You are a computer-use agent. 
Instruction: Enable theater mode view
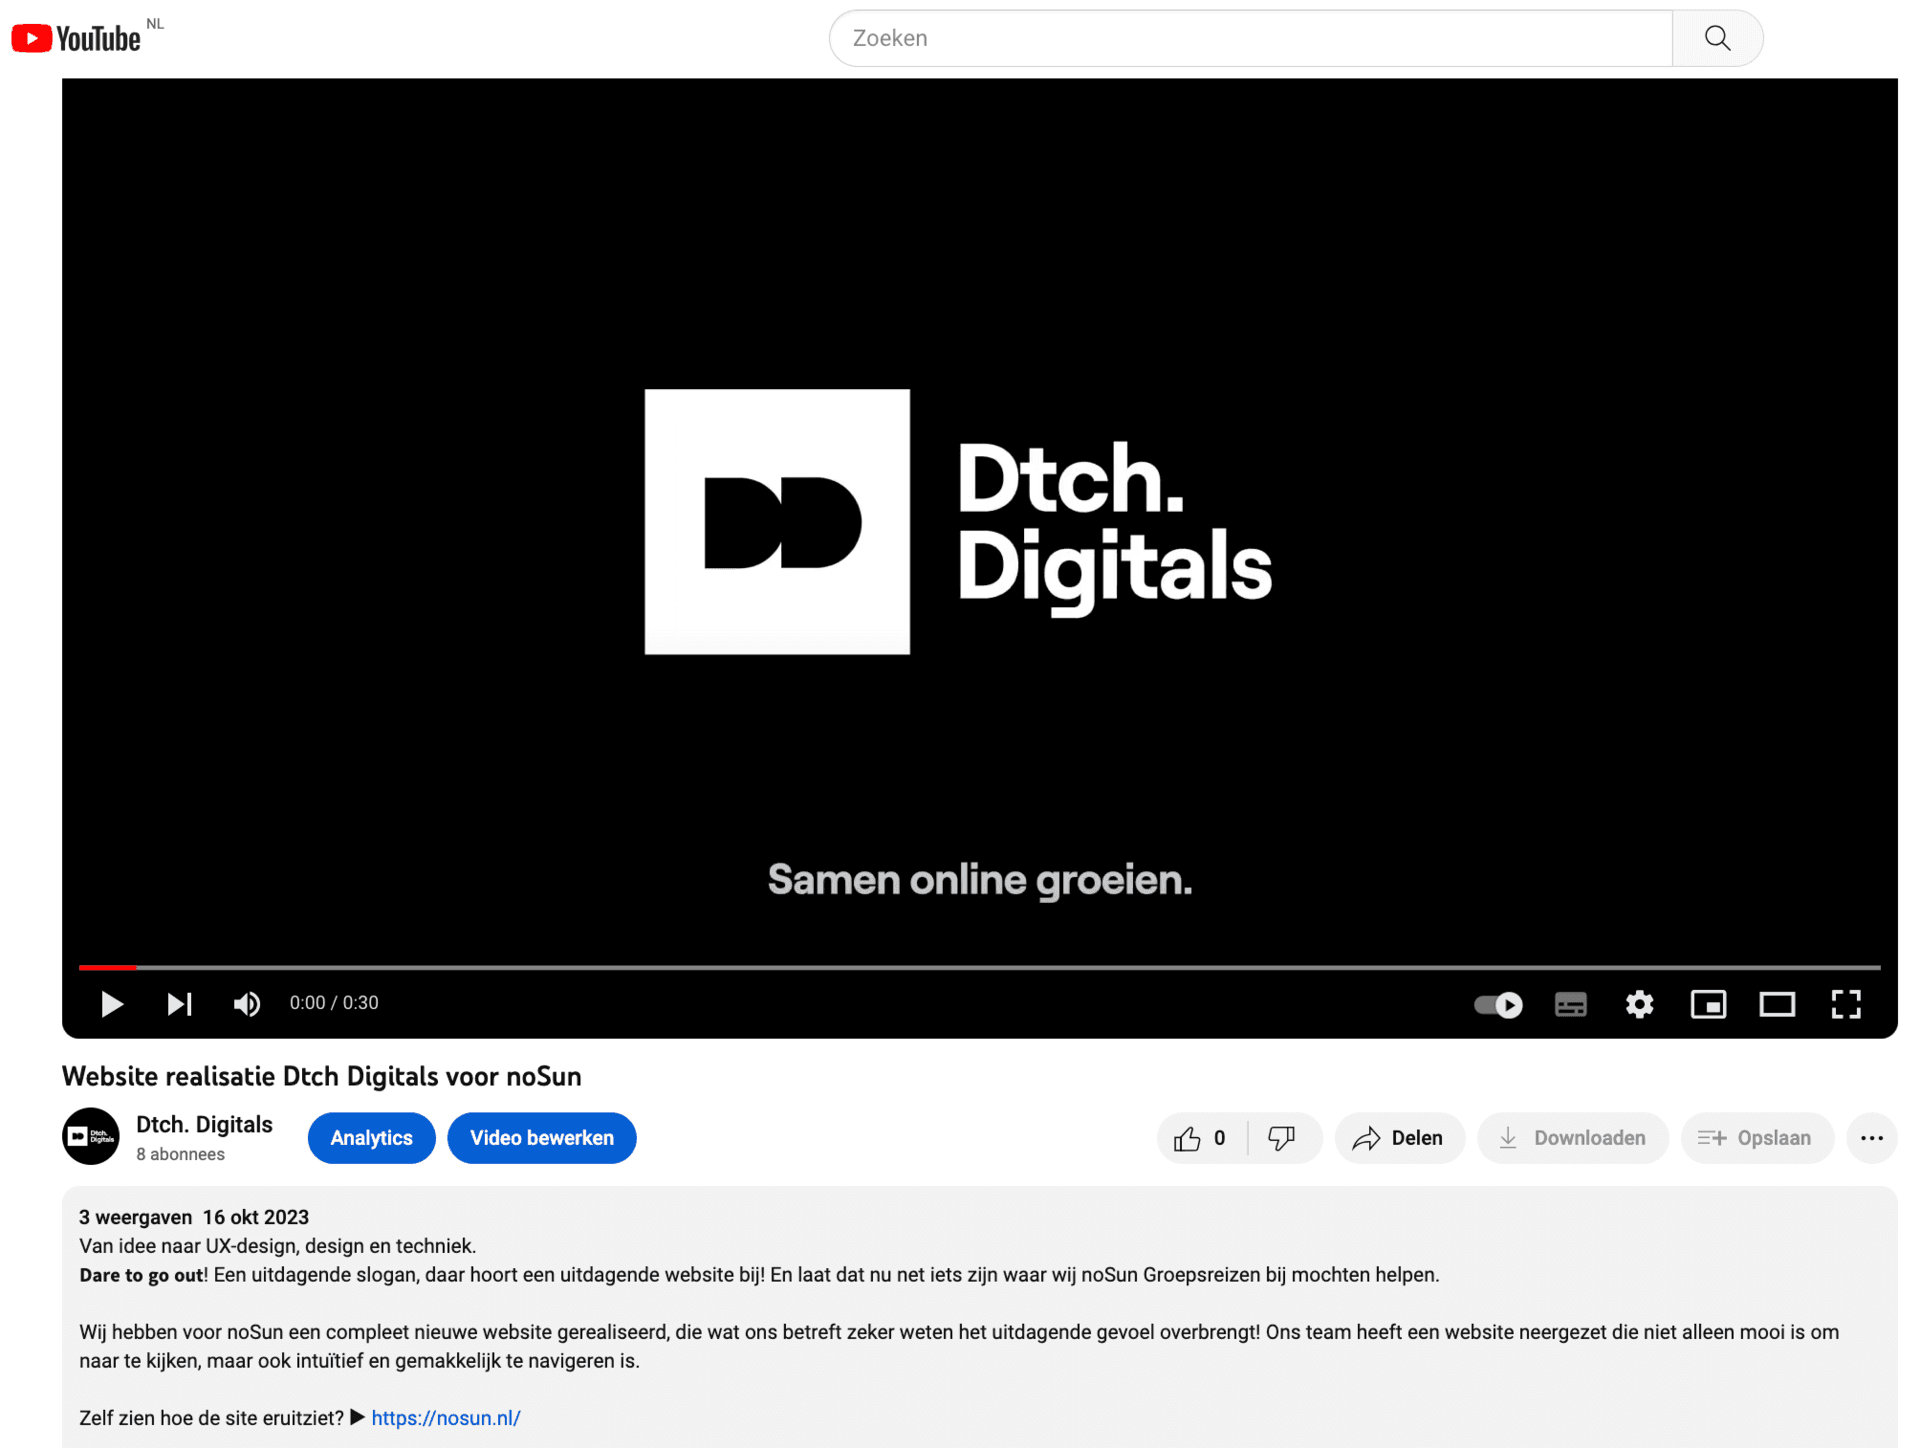coord(1777,1004)
